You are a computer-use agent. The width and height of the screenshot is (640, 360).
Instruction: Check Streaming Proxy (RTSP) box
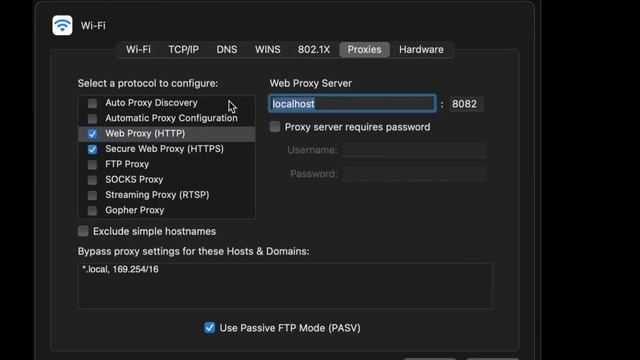point(92,196)
